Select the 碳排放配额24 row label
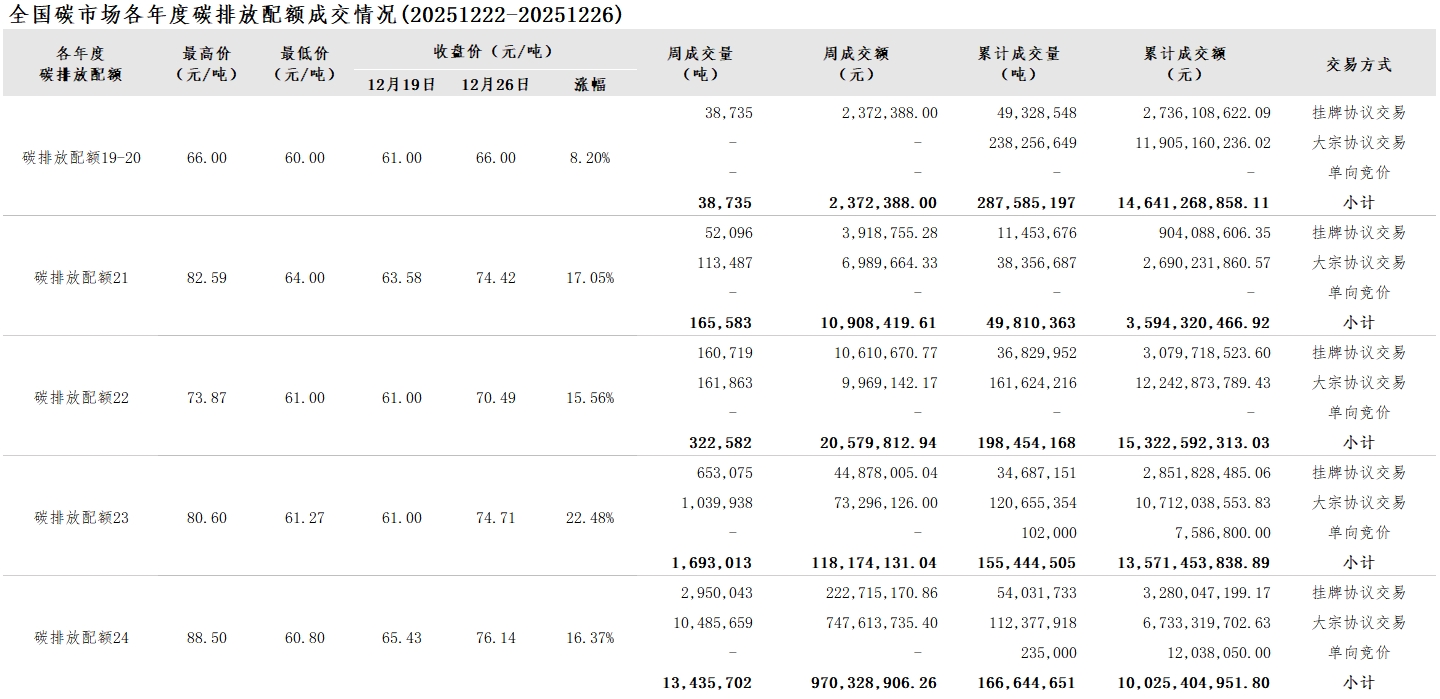The height and width of the screenshot is (699, 1440). (82, 638)
